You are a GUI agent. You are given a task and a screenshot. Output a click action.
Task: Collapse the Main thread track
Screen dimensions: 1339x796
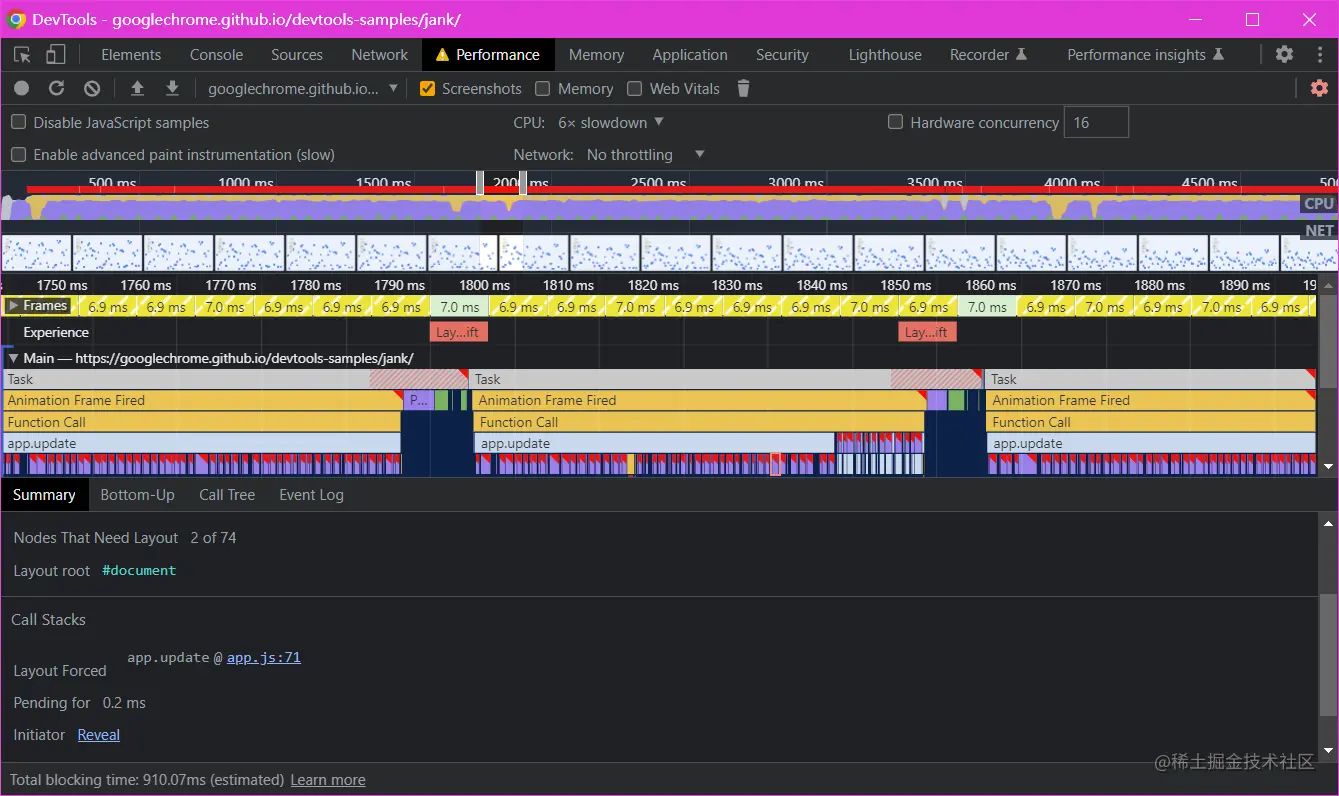point(14,358)
